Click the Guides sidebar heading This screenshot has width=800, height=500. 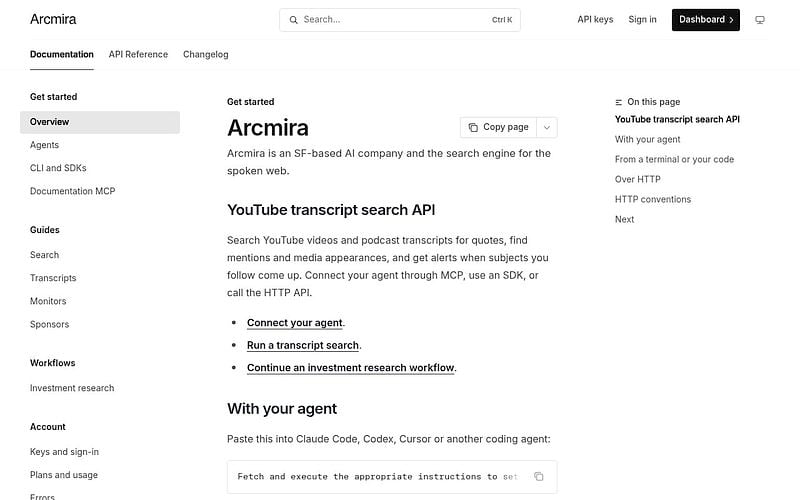point(44,230)
